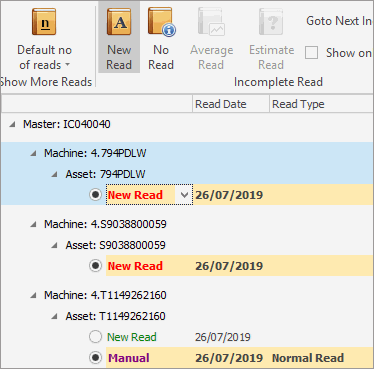
Task: Open the New Read dropdown for asset 794PDLW
Action: tap(184, 195)
